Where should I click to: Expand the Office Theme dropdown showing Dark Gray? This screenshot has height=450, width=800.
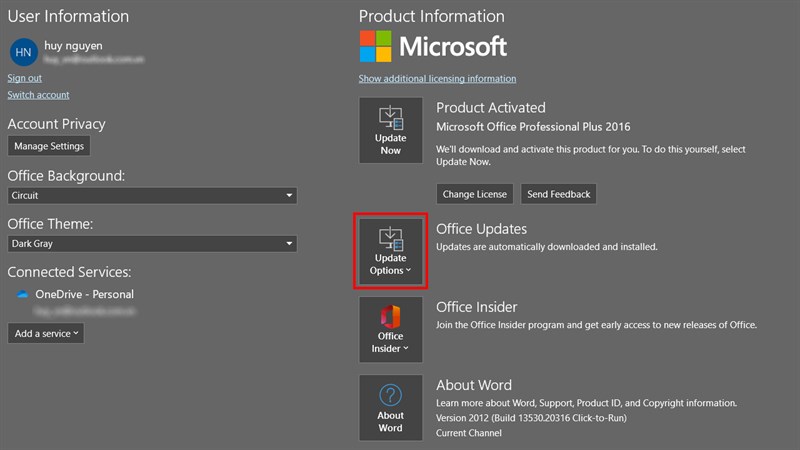[x=152, y=243]
